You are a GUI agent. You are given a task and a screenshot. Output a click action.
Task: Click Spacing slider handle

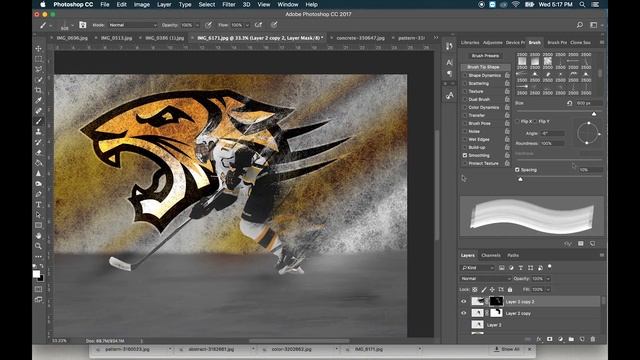pyautogui.click(x=520, y=179)
